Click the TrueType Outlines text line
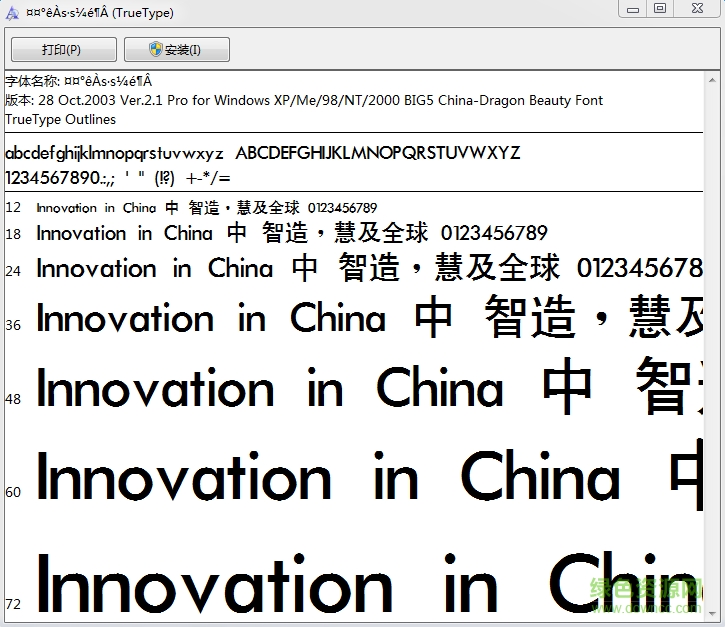725x627 pixels. 60,119
